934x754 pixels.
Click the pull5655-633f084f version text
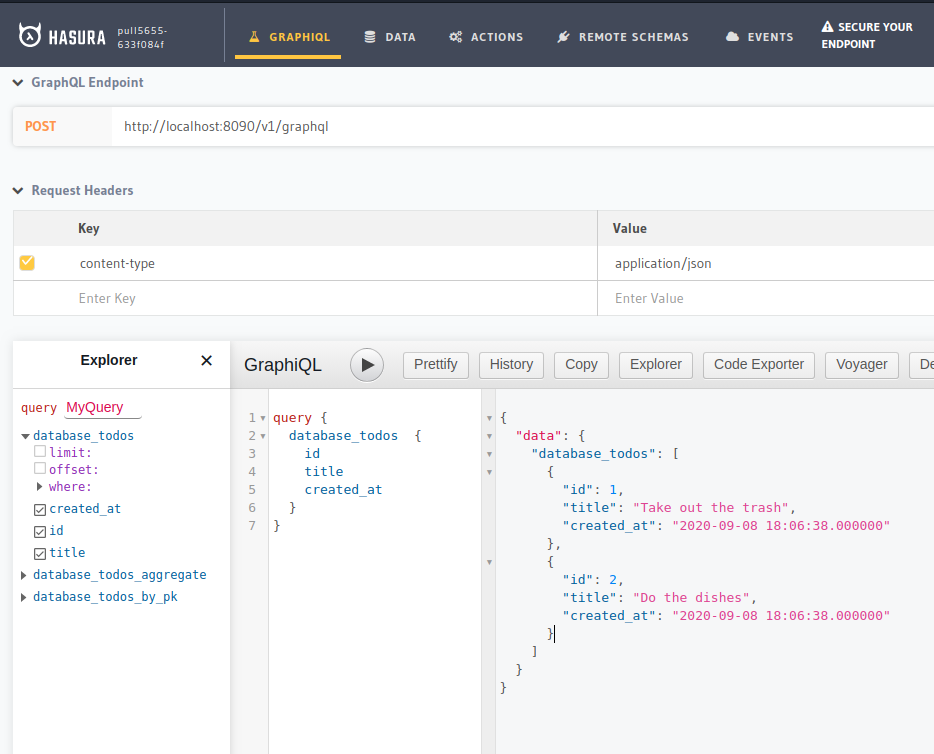tap(142, 37)
